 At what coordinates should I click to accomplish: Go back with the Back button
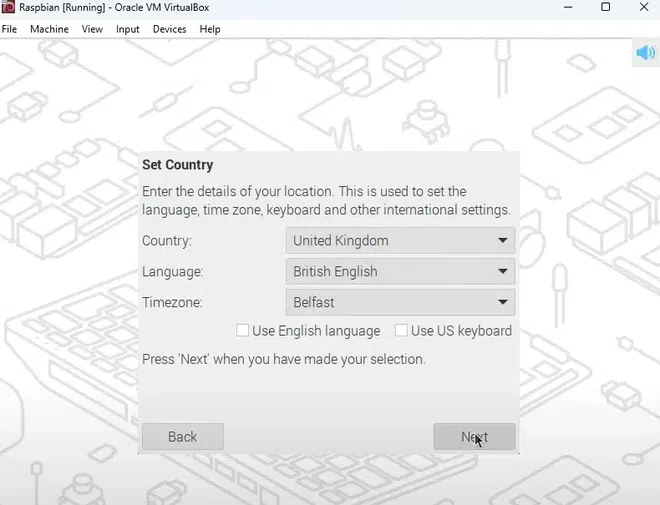183,437
